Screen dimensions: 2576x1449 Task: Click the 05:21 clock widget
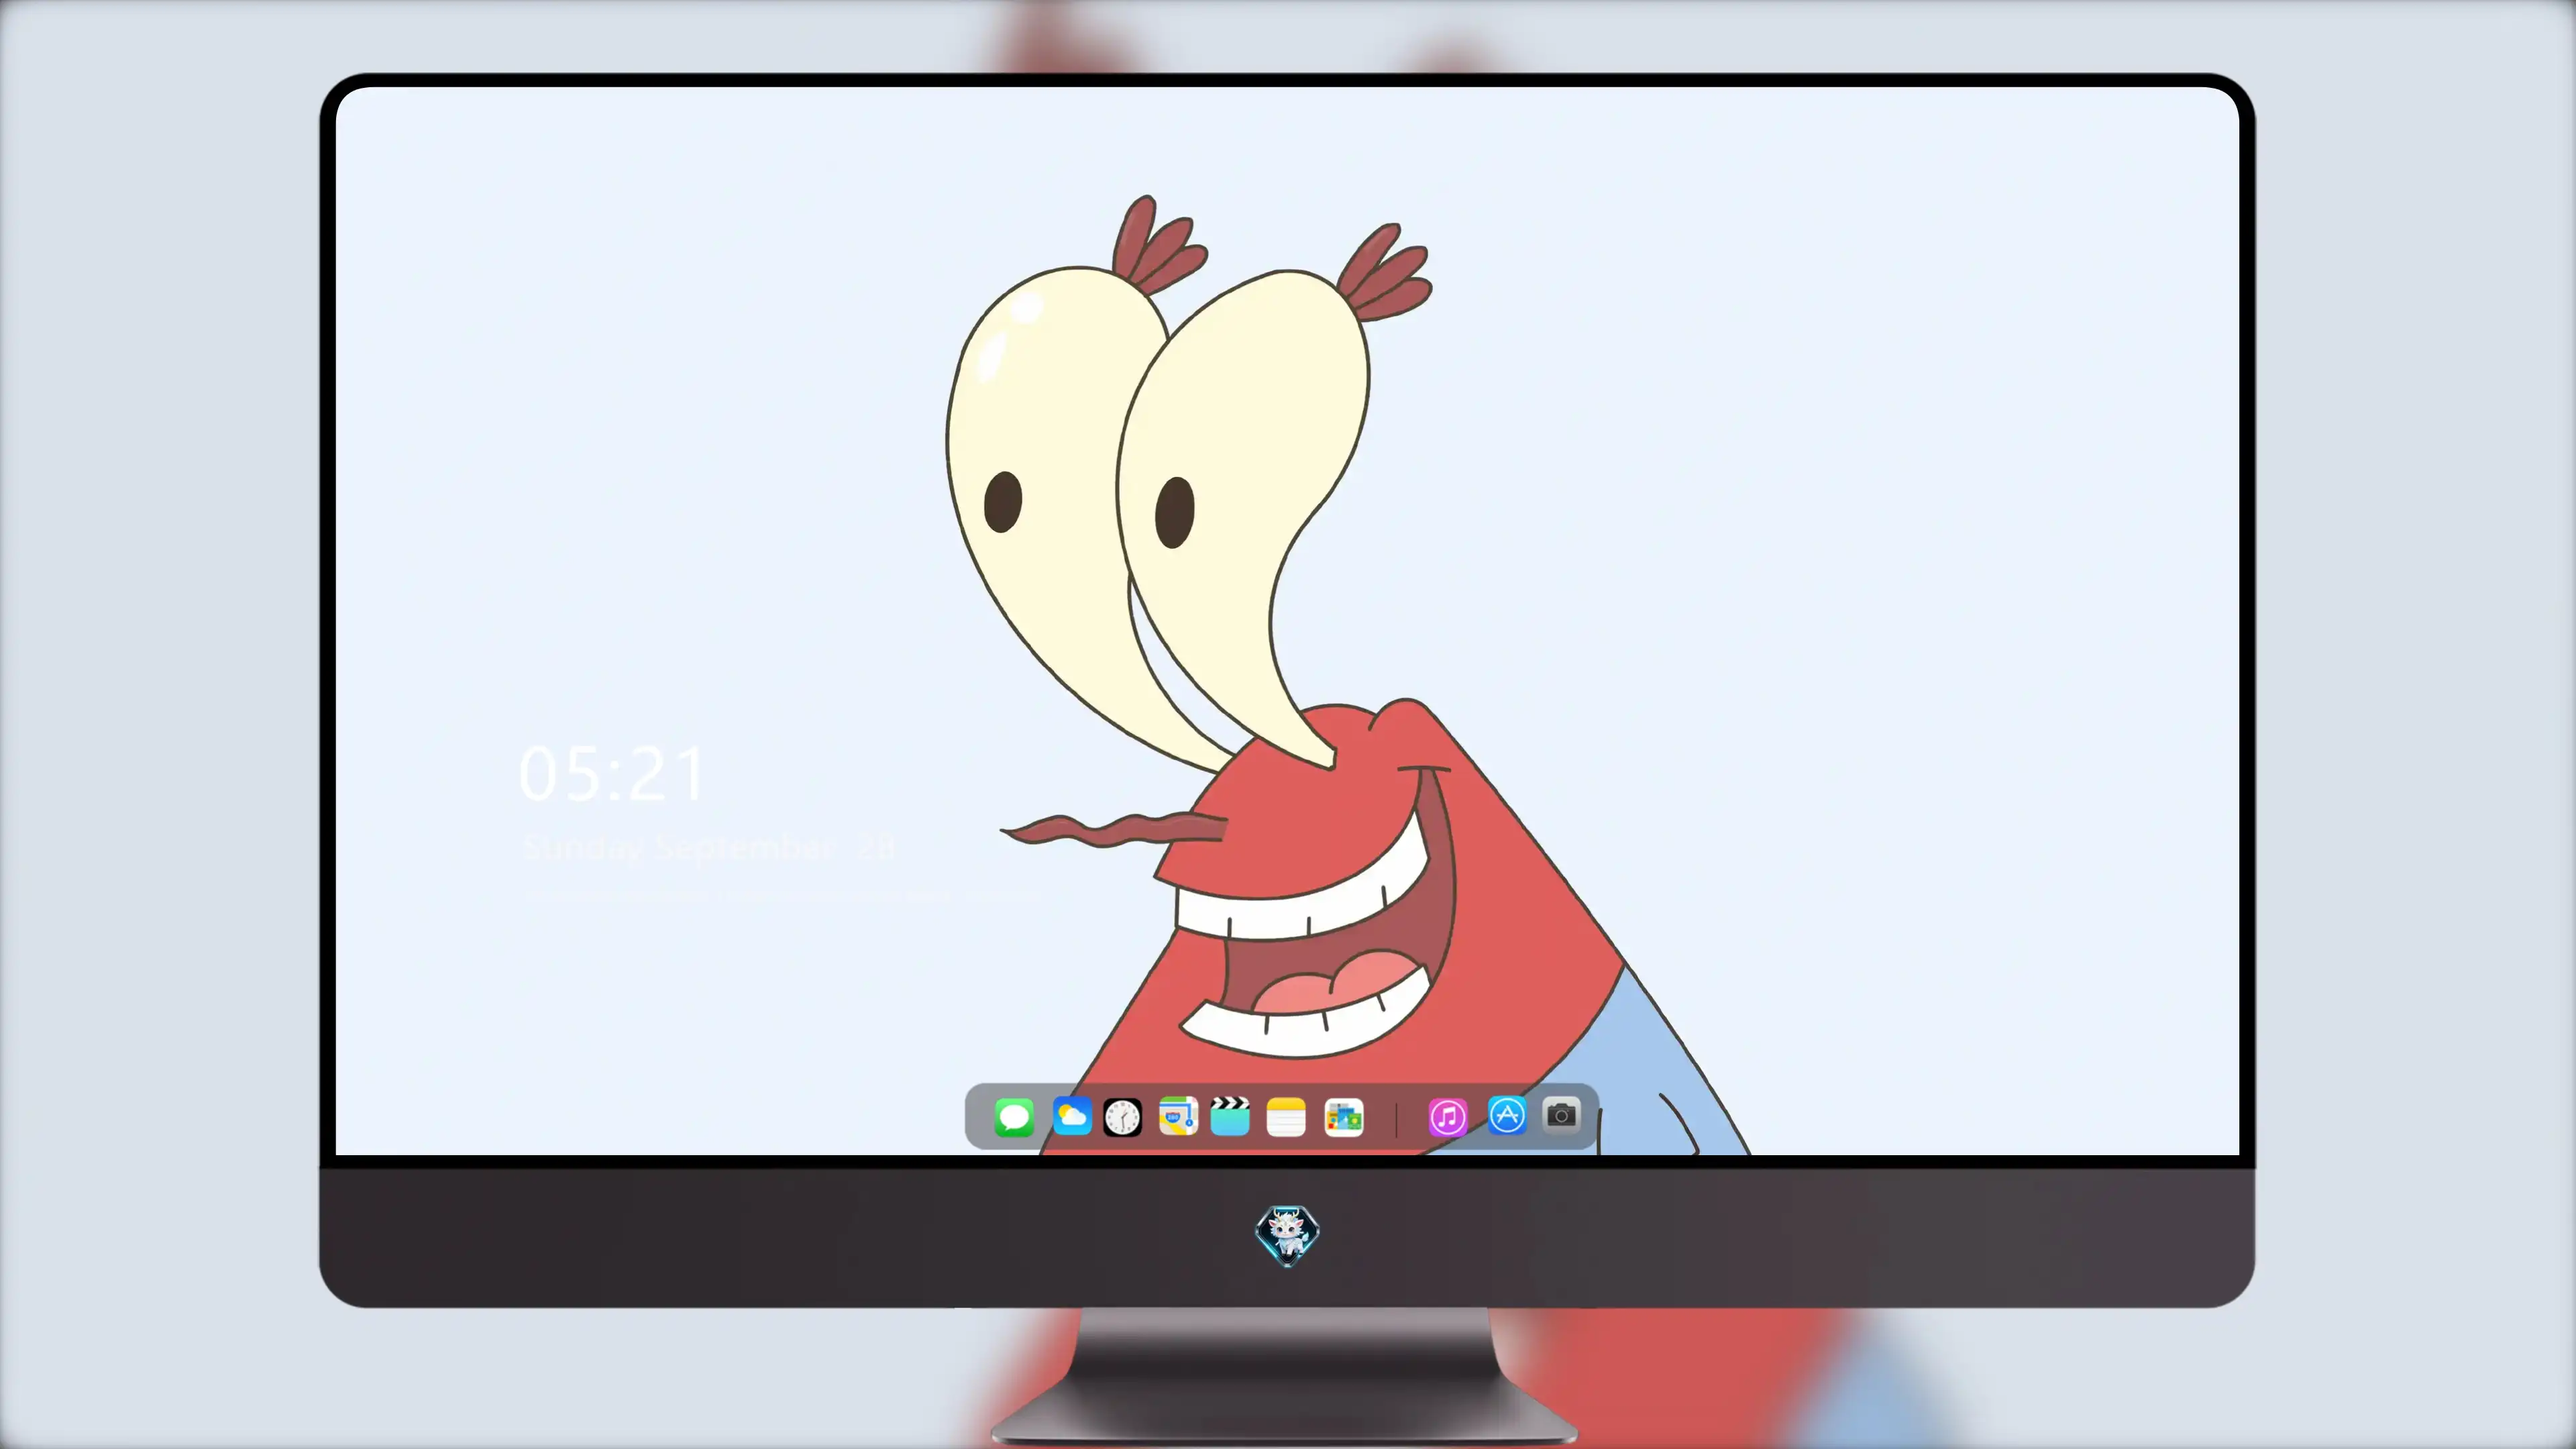point(612,773)
